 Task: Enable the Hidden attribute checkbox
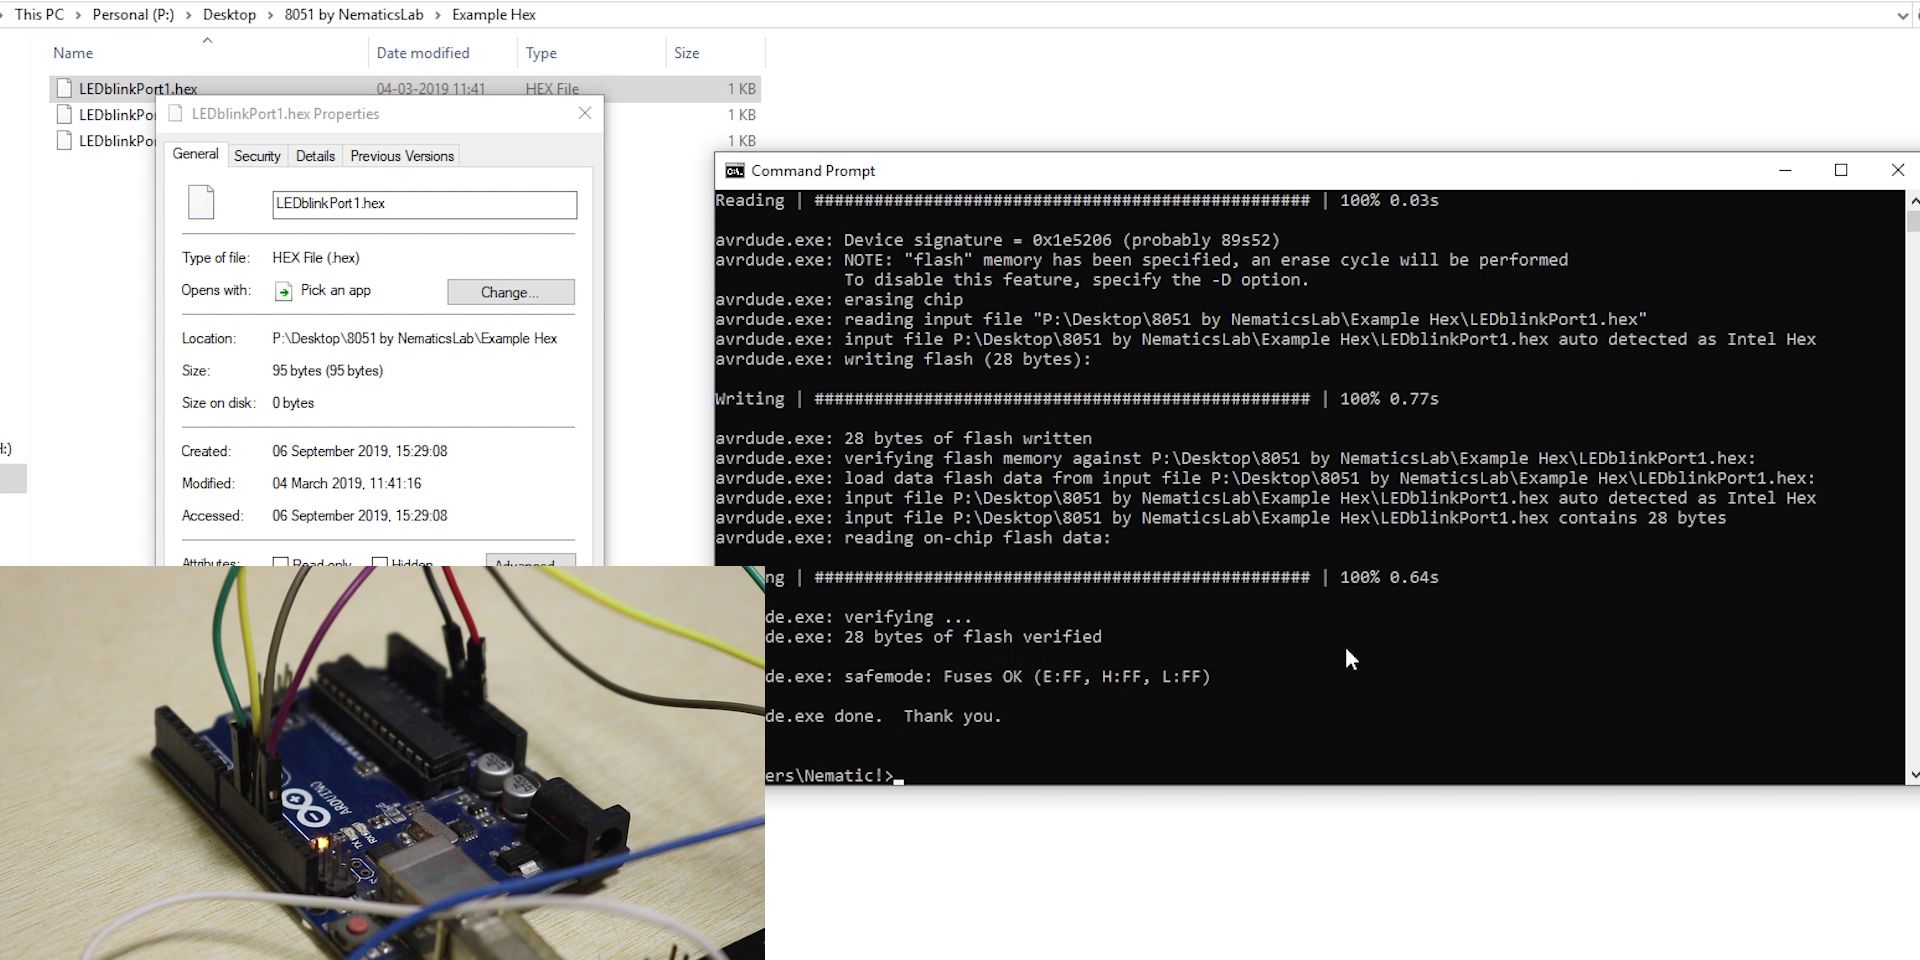pos(378,563)
